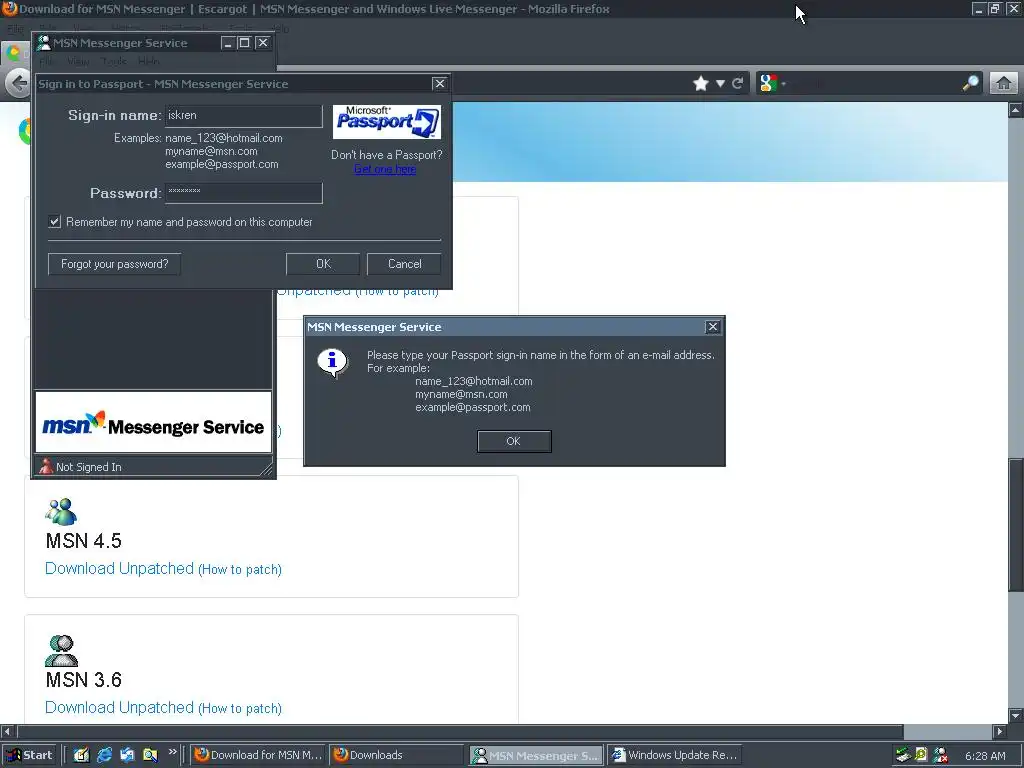Image resolution: width=1024 pixels, height=768 pixels.
Task: Click the fourth Quick Launch search icon
Action: pyautogui.click(x=150, y=755)
